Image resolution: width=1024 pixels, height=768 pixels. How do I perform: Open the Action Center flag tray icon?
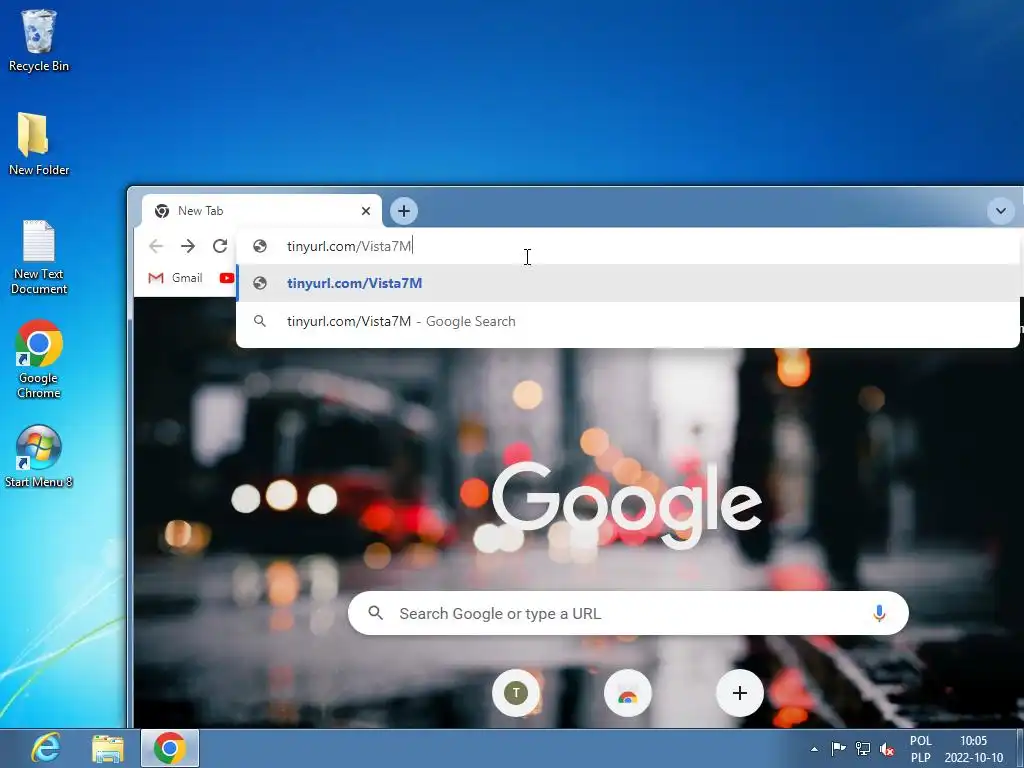(839, 749)
